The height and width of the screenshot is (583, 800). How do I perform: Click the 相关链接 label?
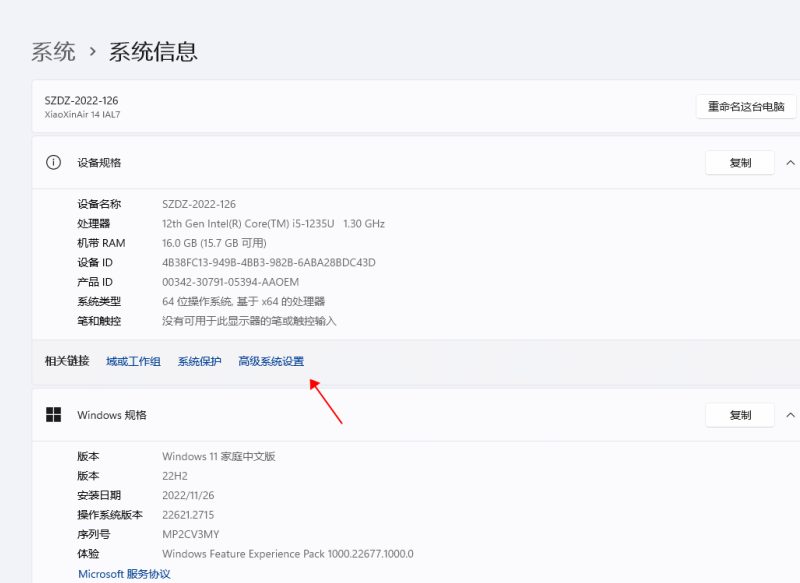point(67,361)
